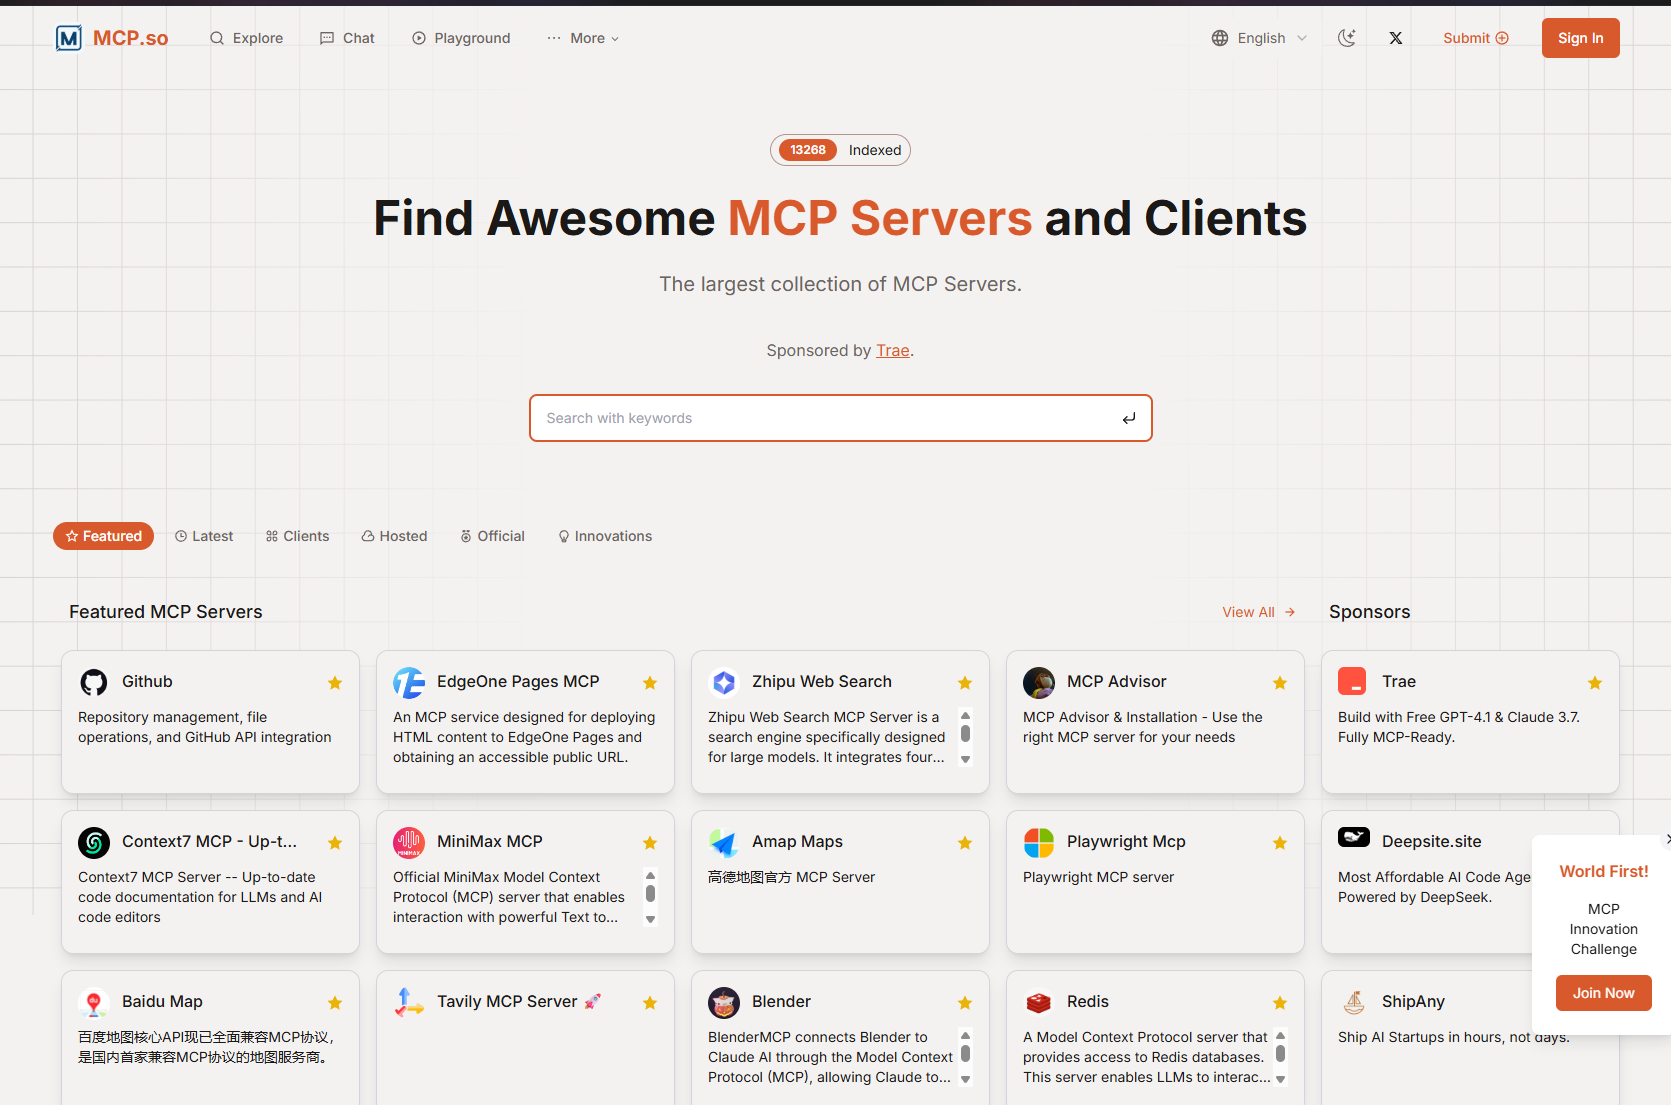
Task: Click the Zhipu Web Search logo icon
Action: click(x=724, y=682)
